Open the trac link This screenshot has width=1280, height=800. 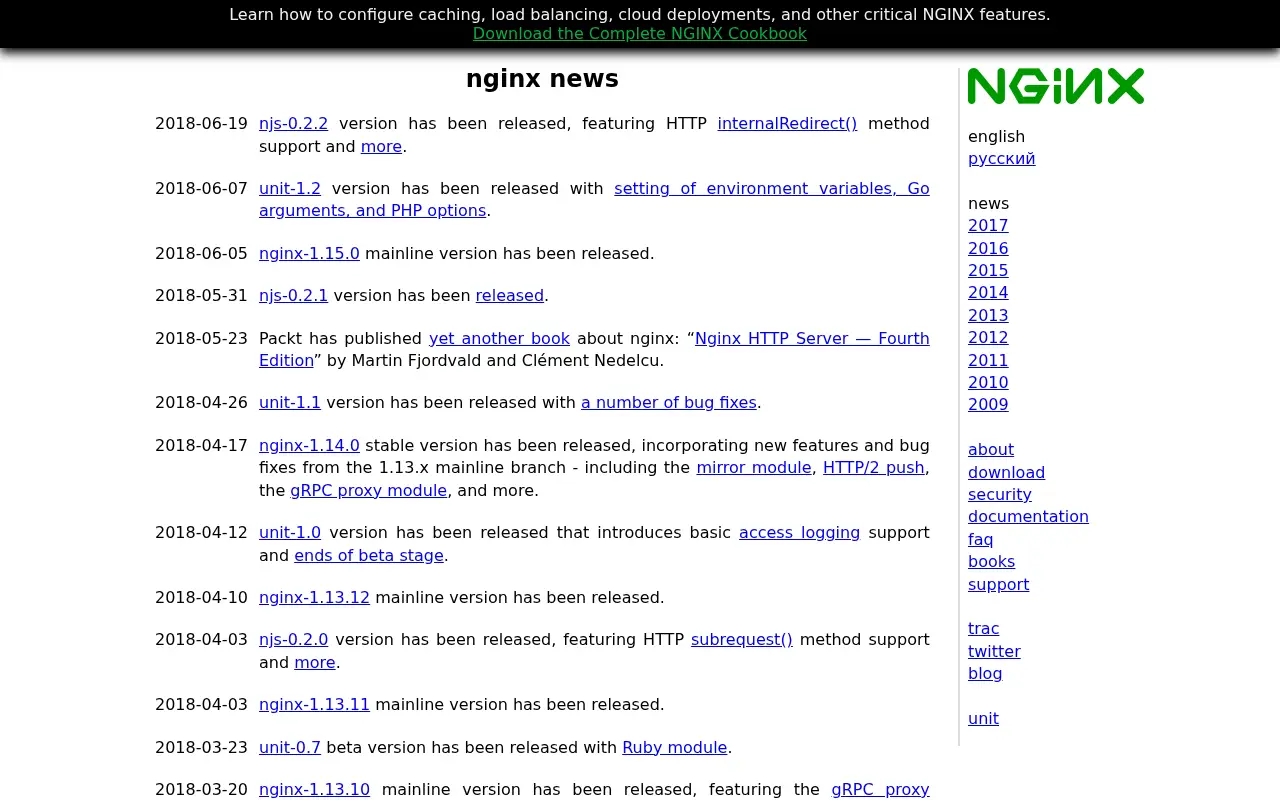click(x=983, y=628)
